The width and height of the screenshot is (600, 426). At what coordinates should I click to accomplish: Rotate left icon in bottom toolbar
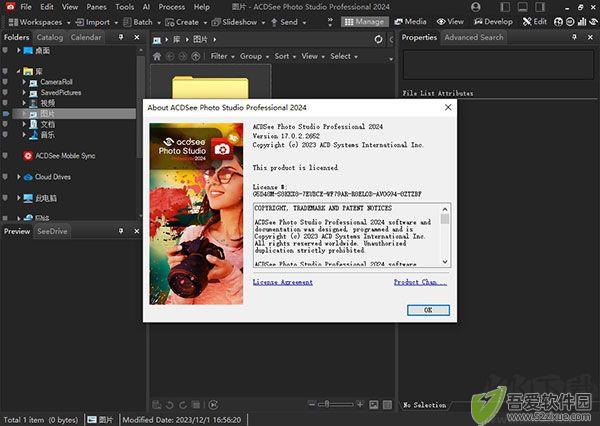point(170,405)
